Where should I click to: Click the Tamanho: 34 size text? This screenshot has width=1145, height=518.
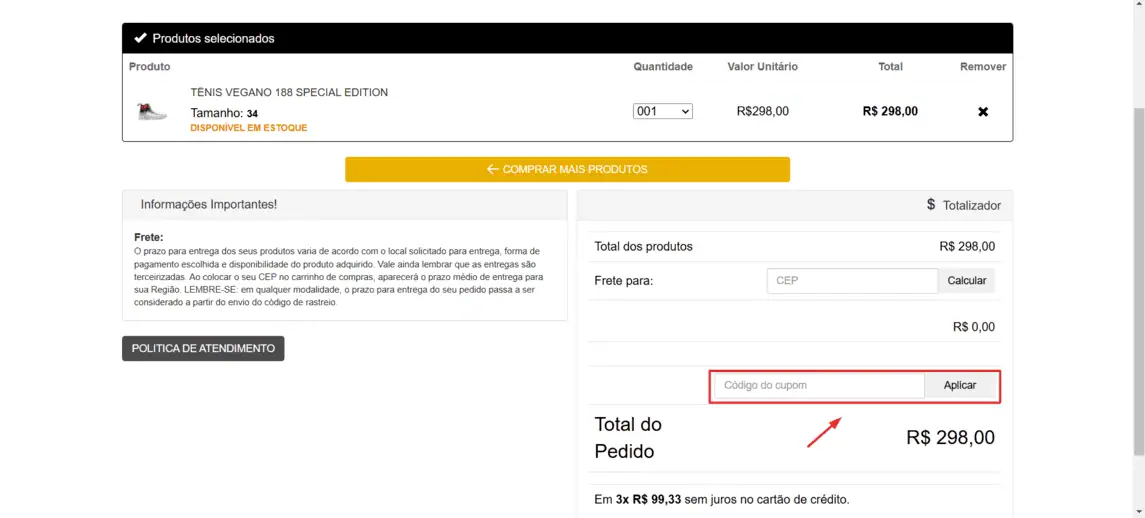tap(224, 113)
